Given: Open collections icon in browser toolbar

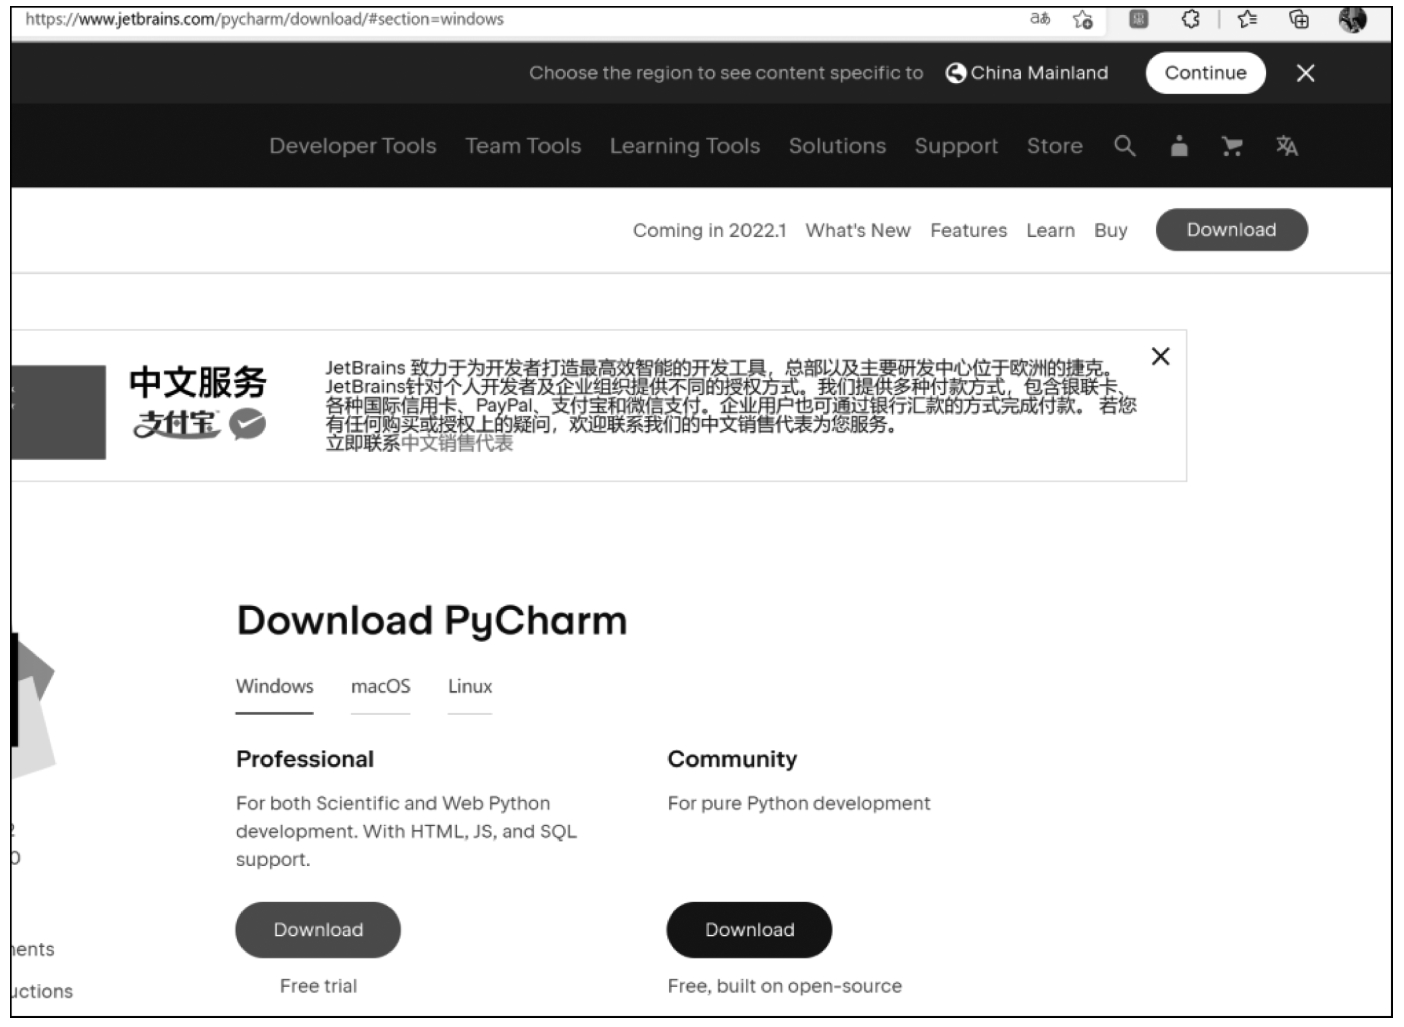Looking at the screenshot, I should pos(1299,19).
